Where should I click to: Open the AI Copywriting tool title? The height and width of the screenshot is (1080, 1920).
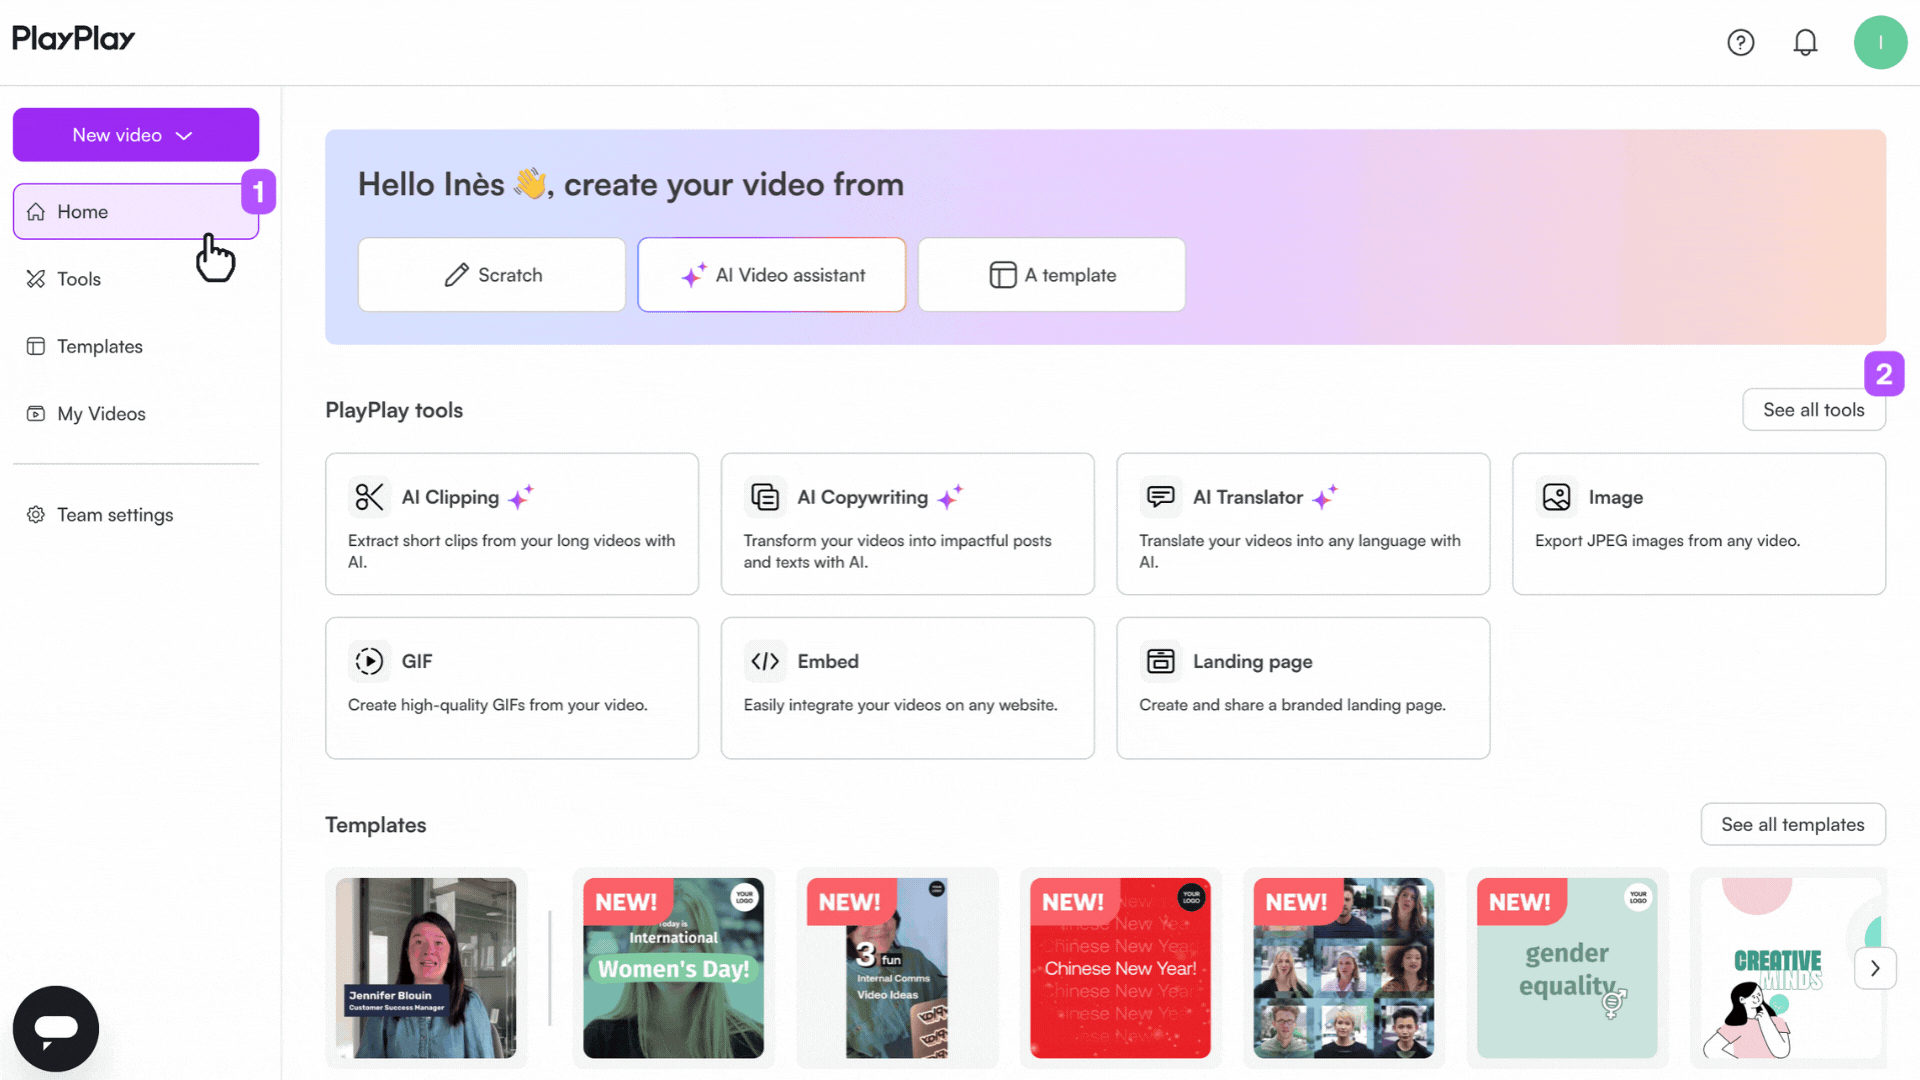[x=862, y=497]
